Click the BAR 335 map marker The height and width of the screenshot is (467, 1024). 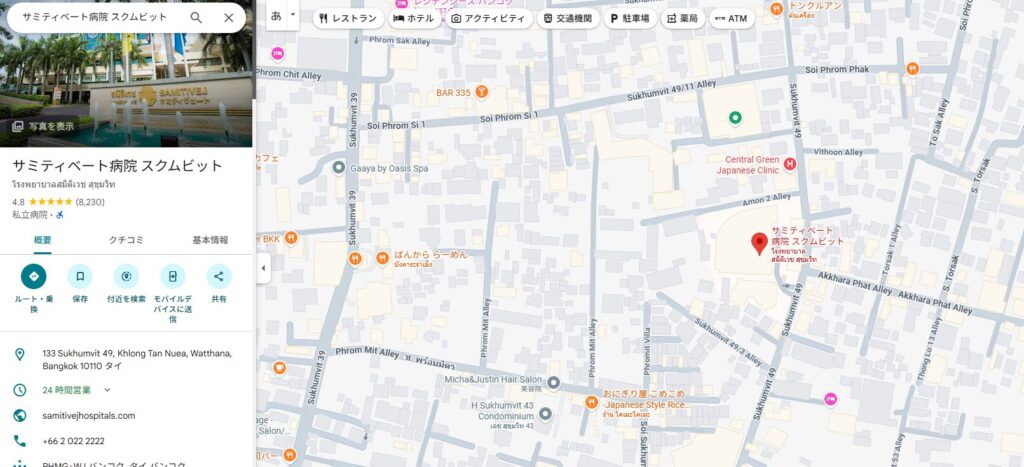[482, 93]
